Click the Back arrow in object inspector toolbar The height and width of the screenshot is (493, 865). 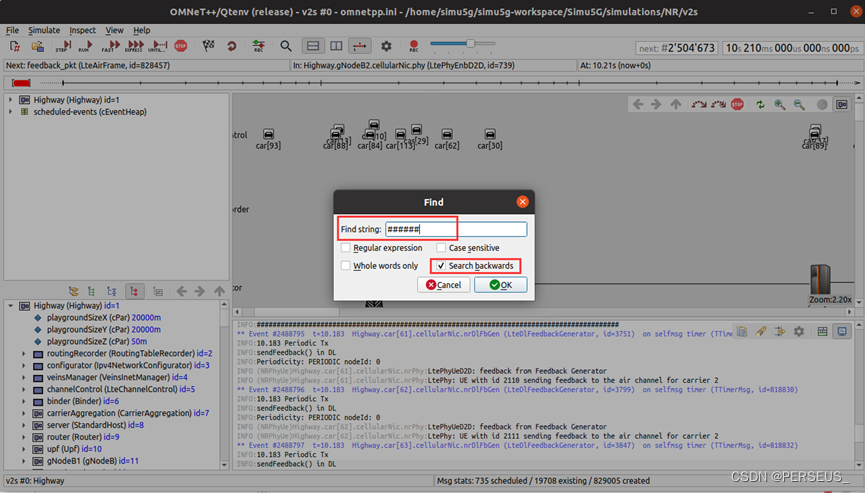pyautogui.click(x=181, y=291)
